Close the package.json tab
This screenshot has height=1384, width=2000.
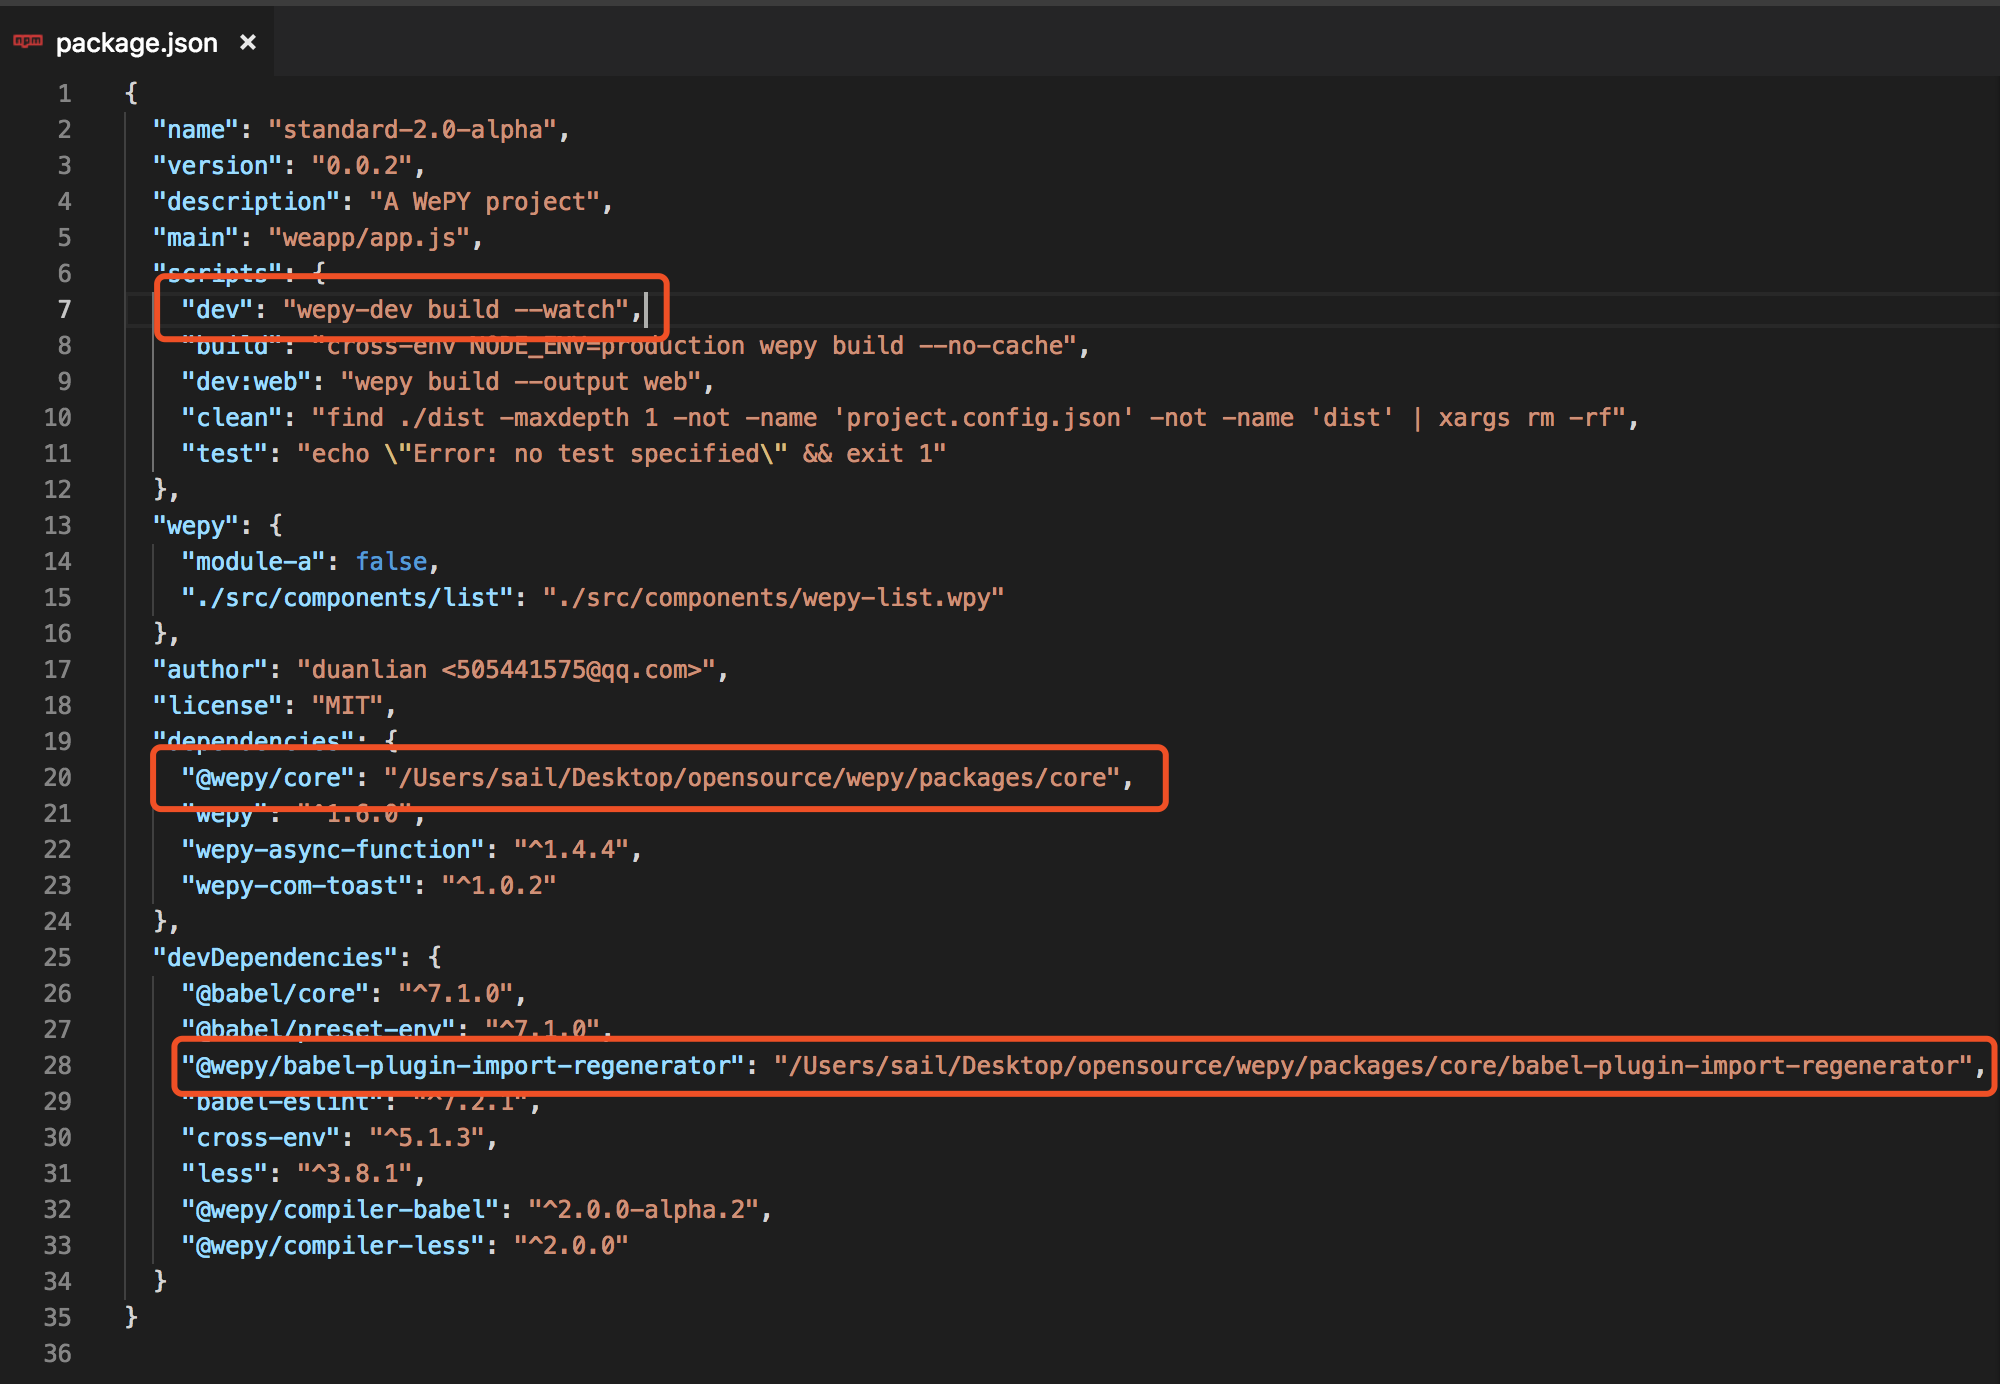[x=248, y=42]
